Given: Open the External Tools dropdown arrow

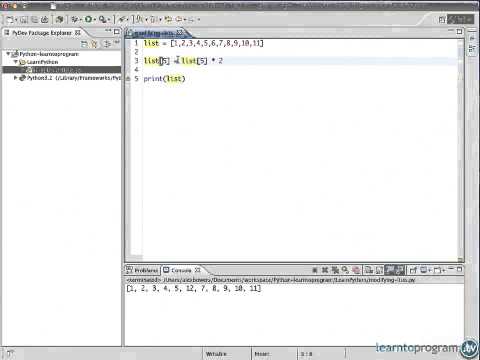Looking at the screenshot, I should click(x=109, y=20).
